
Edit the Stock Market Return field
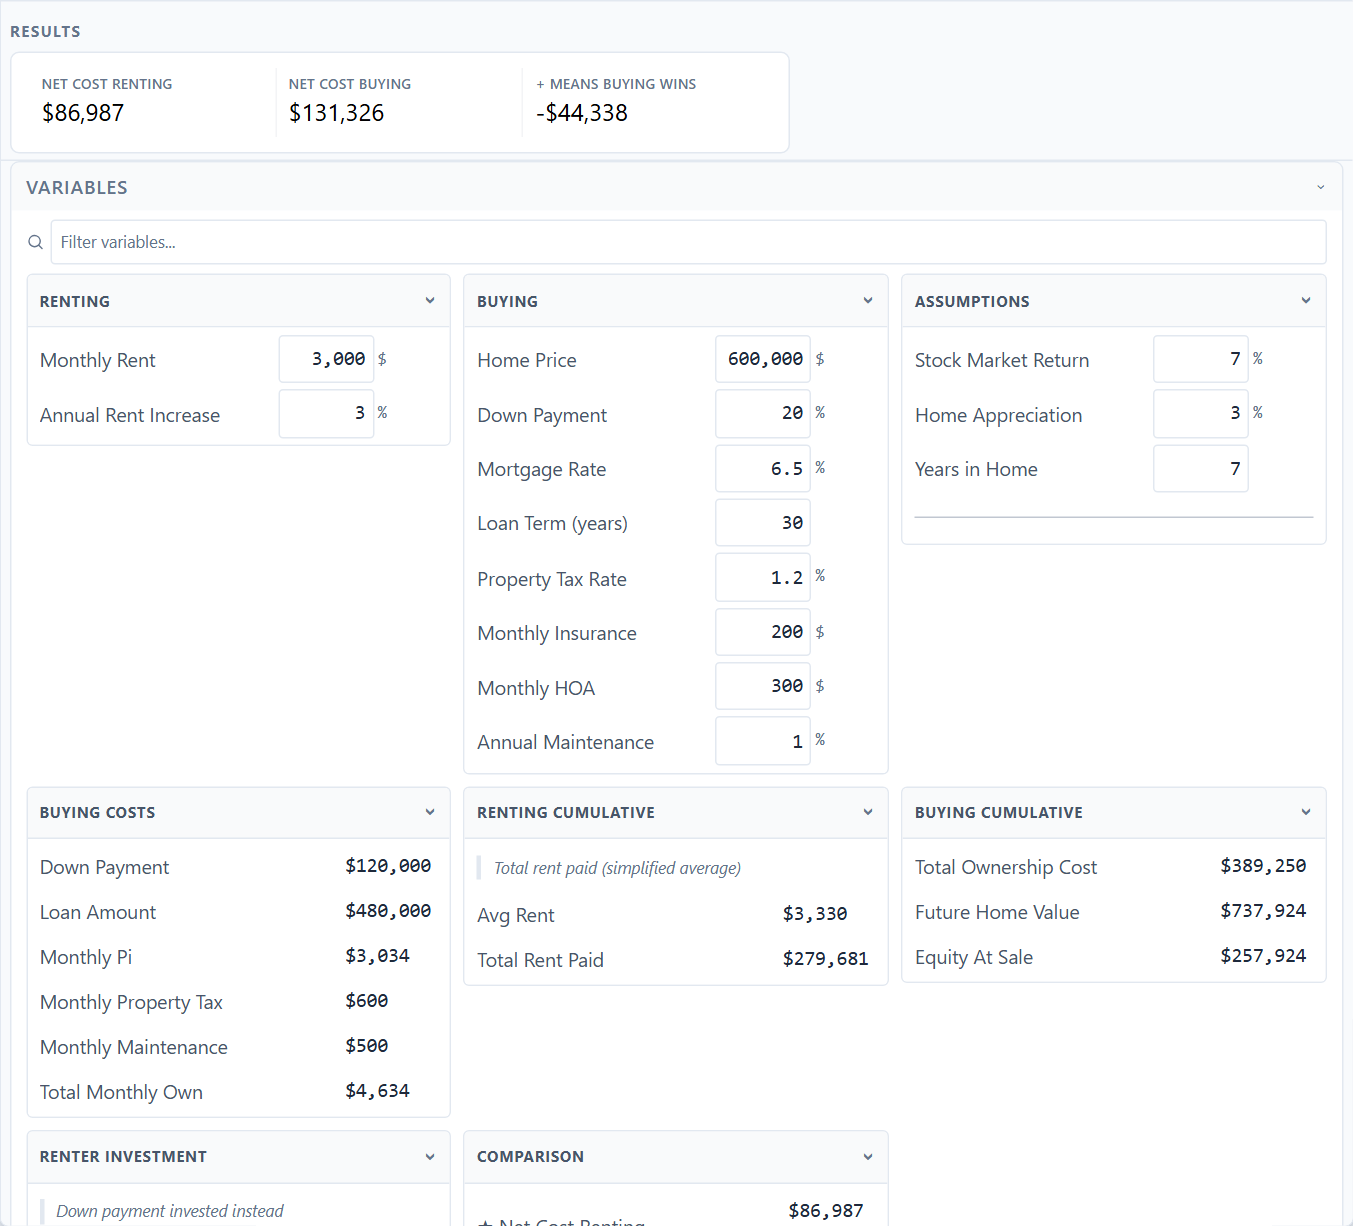1201,359
